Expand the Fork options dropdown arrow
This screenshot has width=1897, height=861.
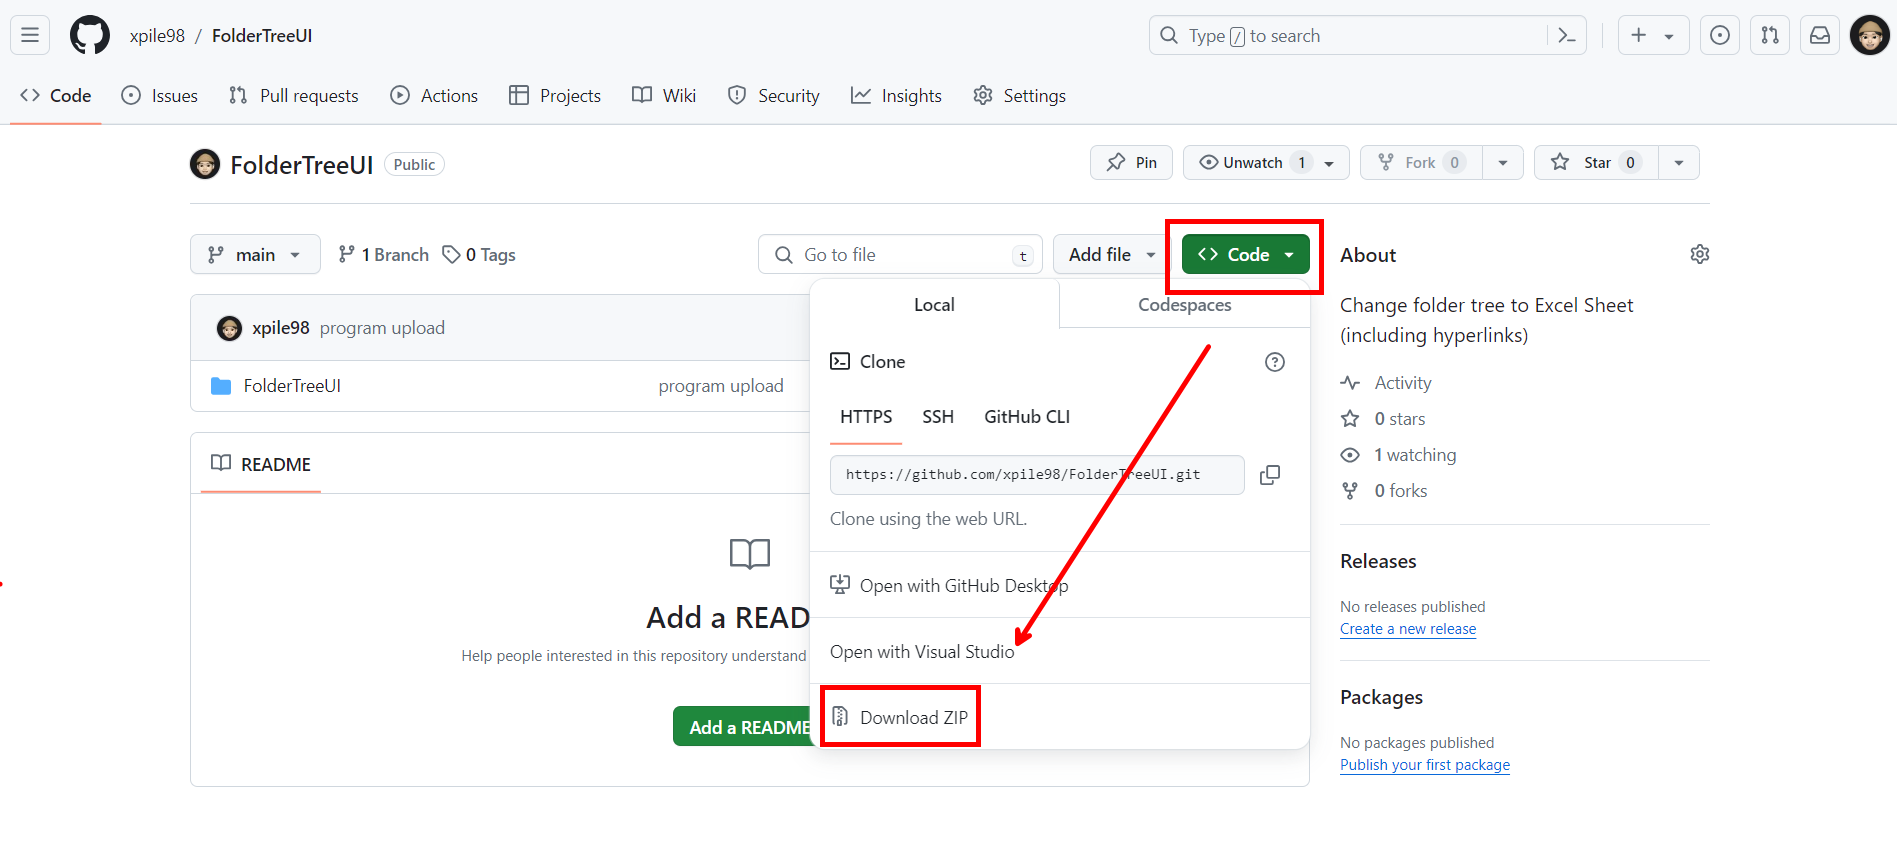(1503, 163)
